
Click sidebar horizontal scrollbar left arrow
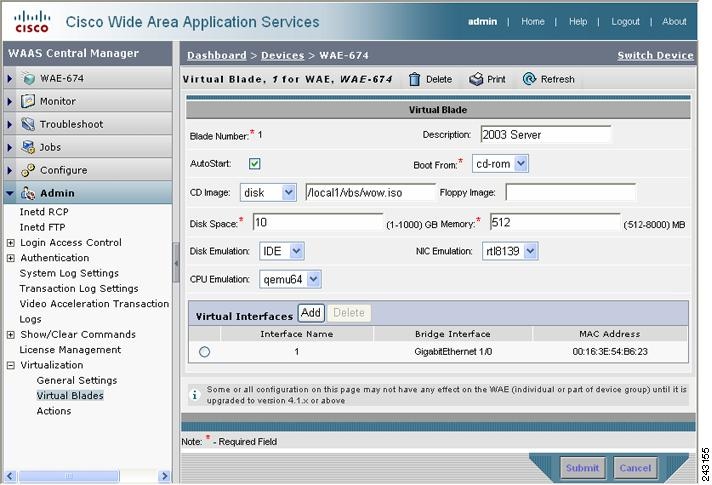(10, 476)
